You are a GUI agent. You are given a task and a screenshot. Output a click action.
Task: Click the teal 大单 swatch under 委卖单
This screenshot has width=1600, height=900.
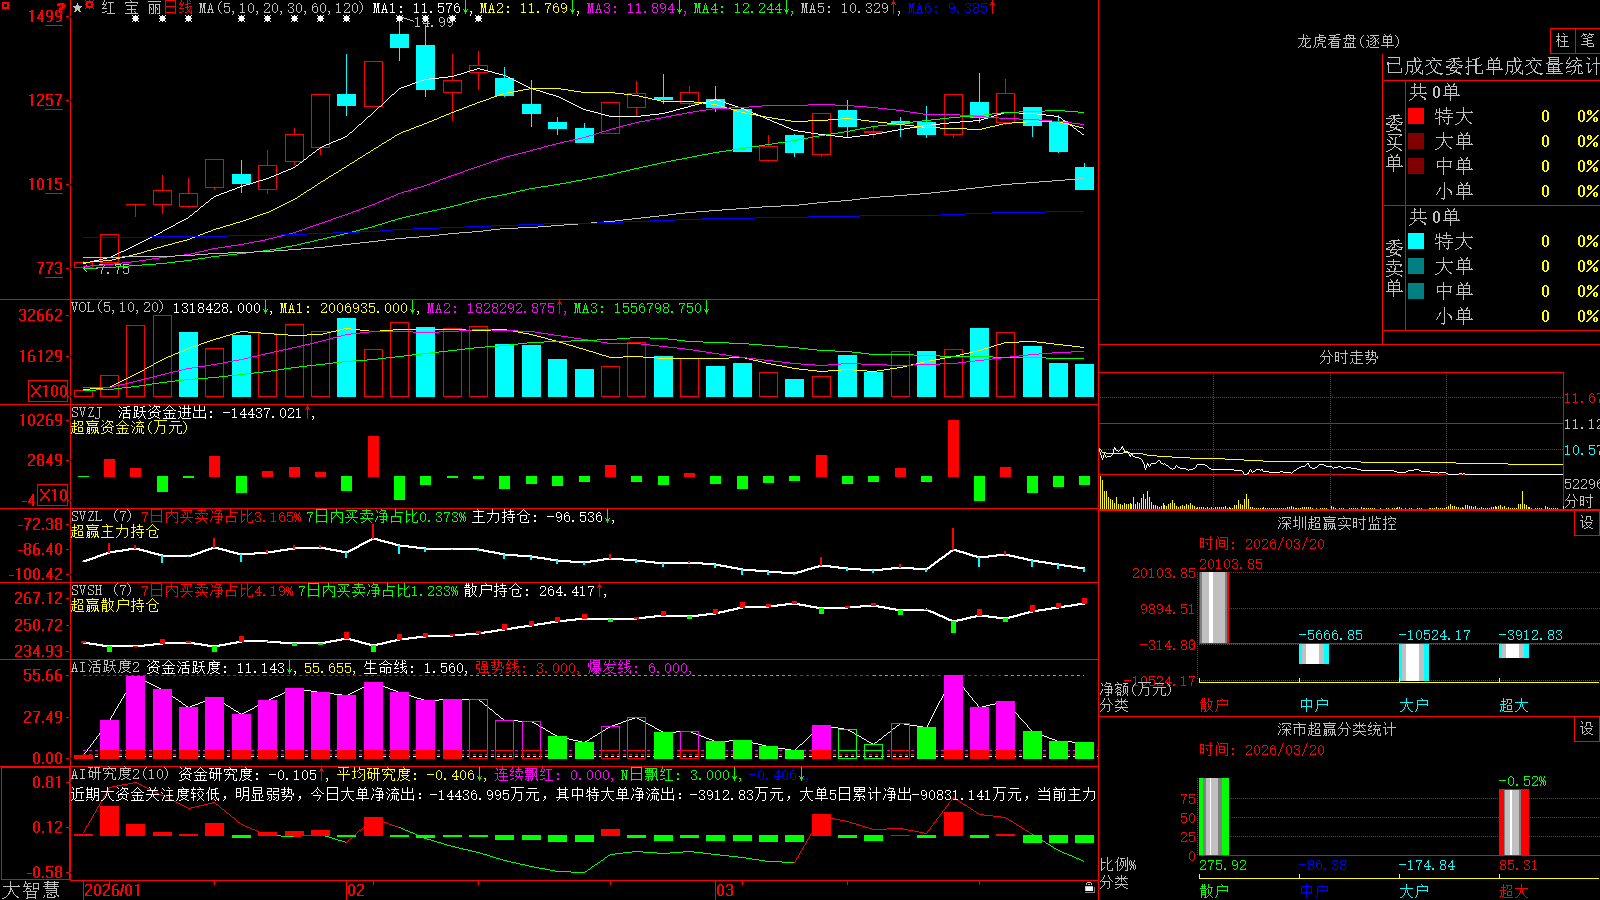click(1416, 266)
